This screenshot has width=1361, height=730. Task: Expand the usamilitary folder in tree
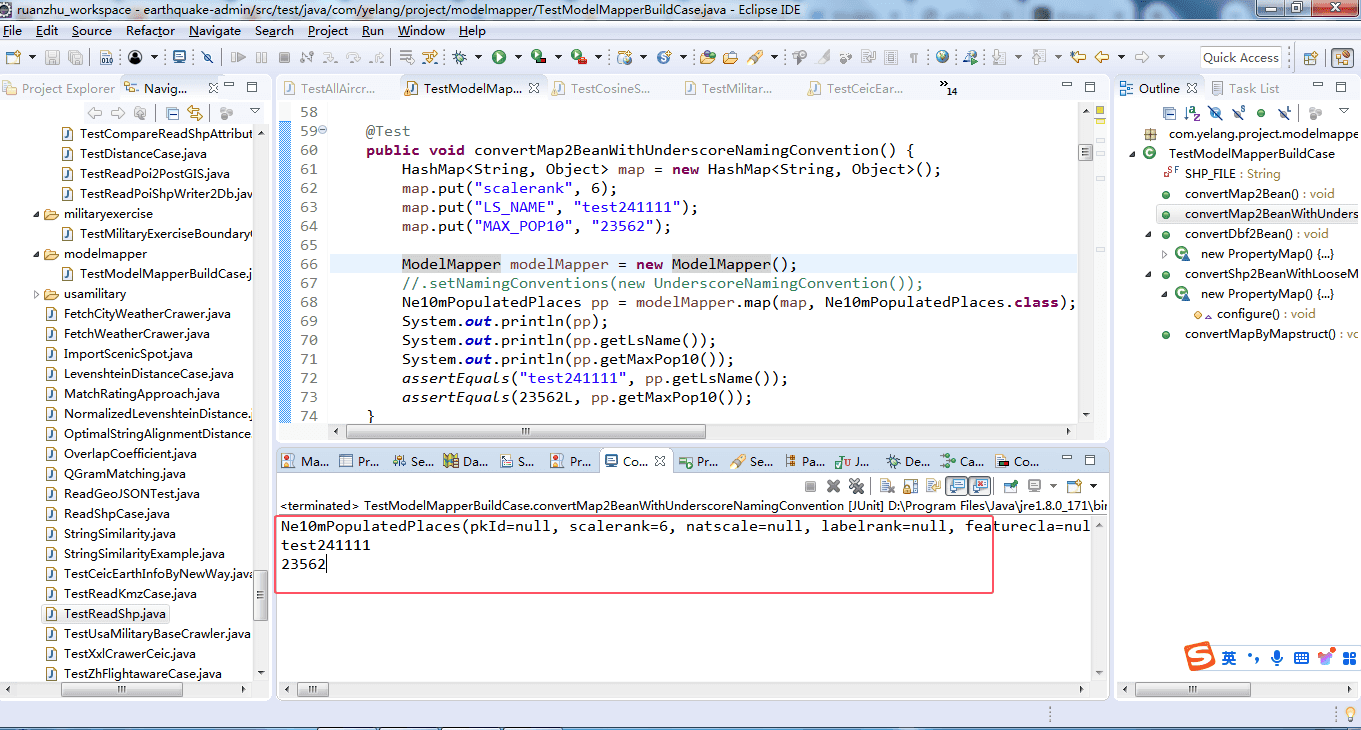(37, 294)
